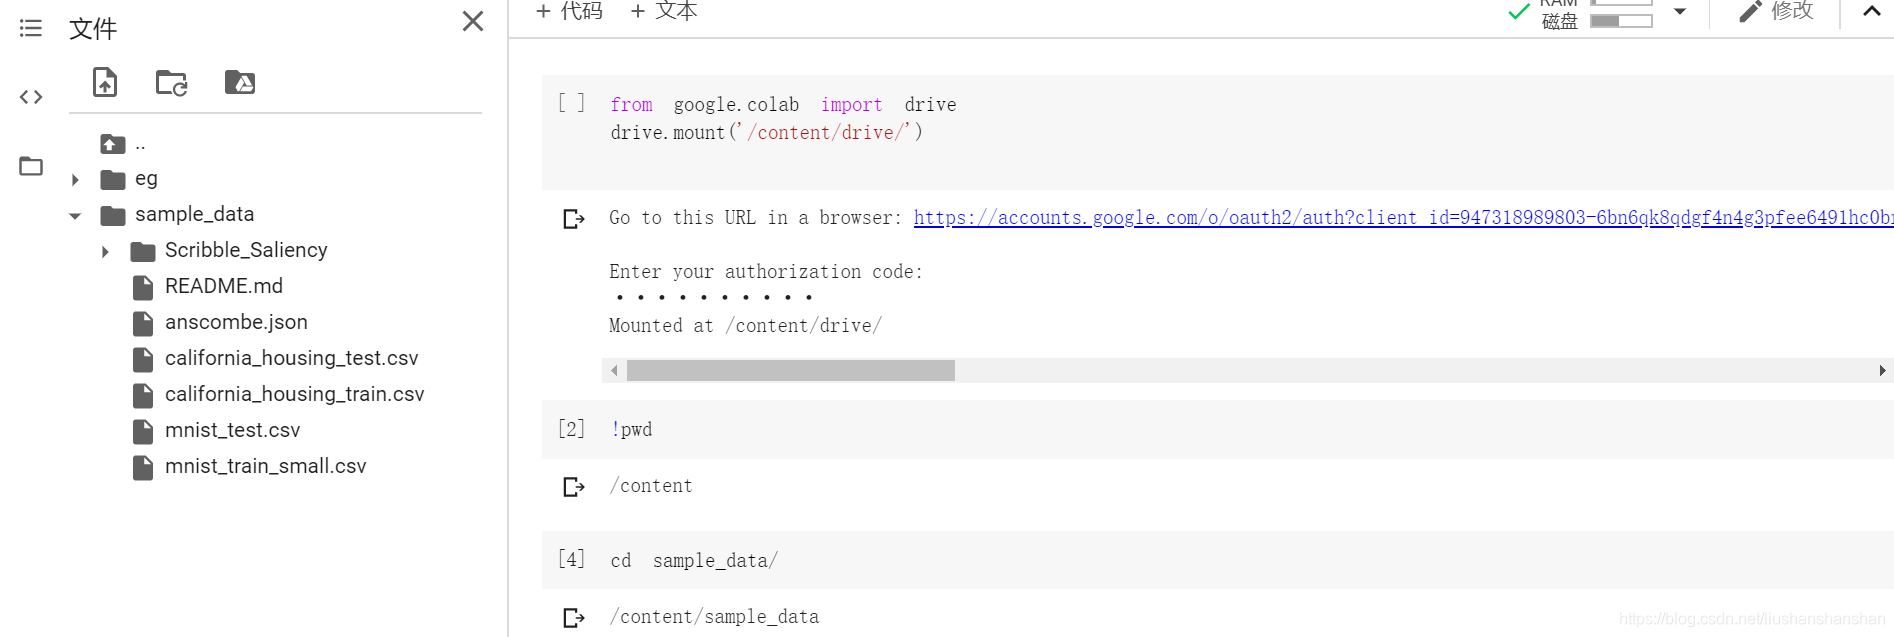The height and width of the screenshot is (637, 1894).
Task: Add a new text cell (+ 文本)
Action: [x=663, y=11]
